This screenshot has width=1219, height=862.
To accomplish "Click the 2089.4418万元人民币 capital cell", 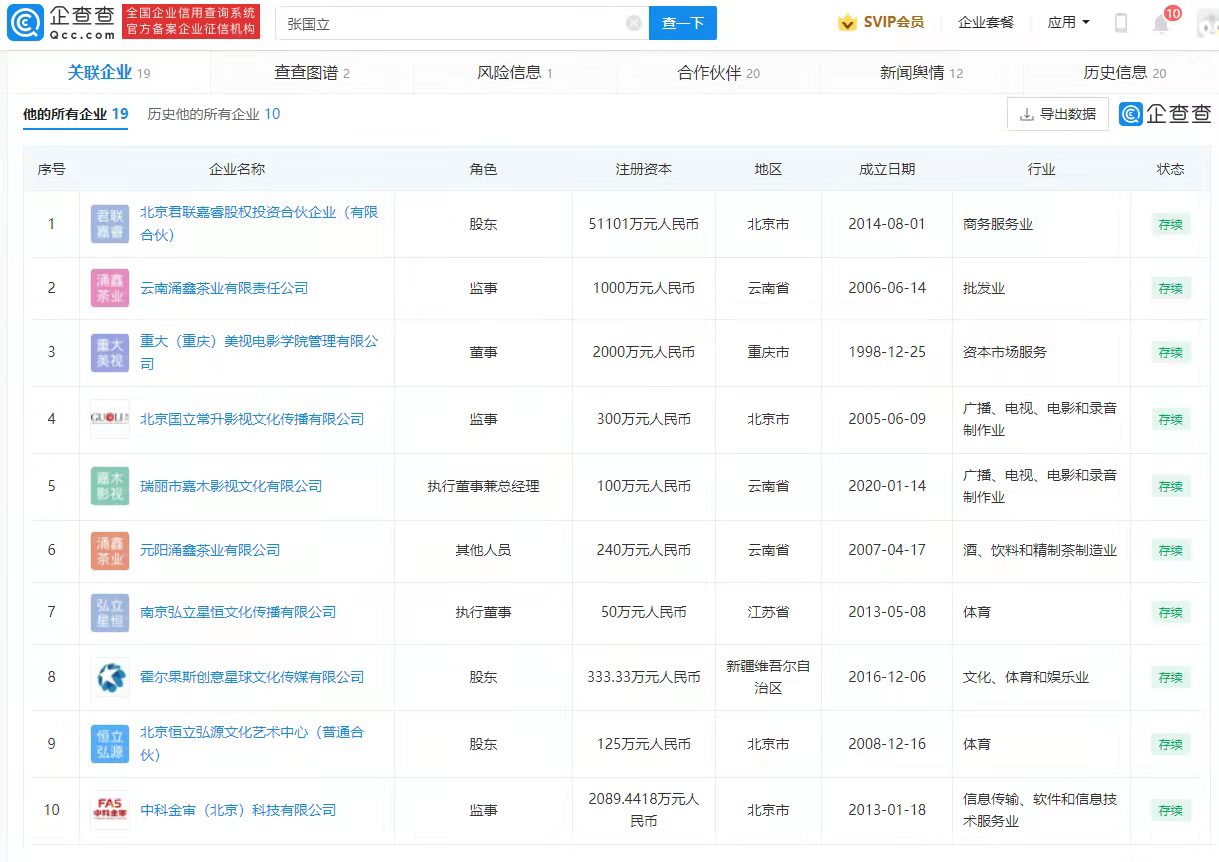I will [644, 810].
